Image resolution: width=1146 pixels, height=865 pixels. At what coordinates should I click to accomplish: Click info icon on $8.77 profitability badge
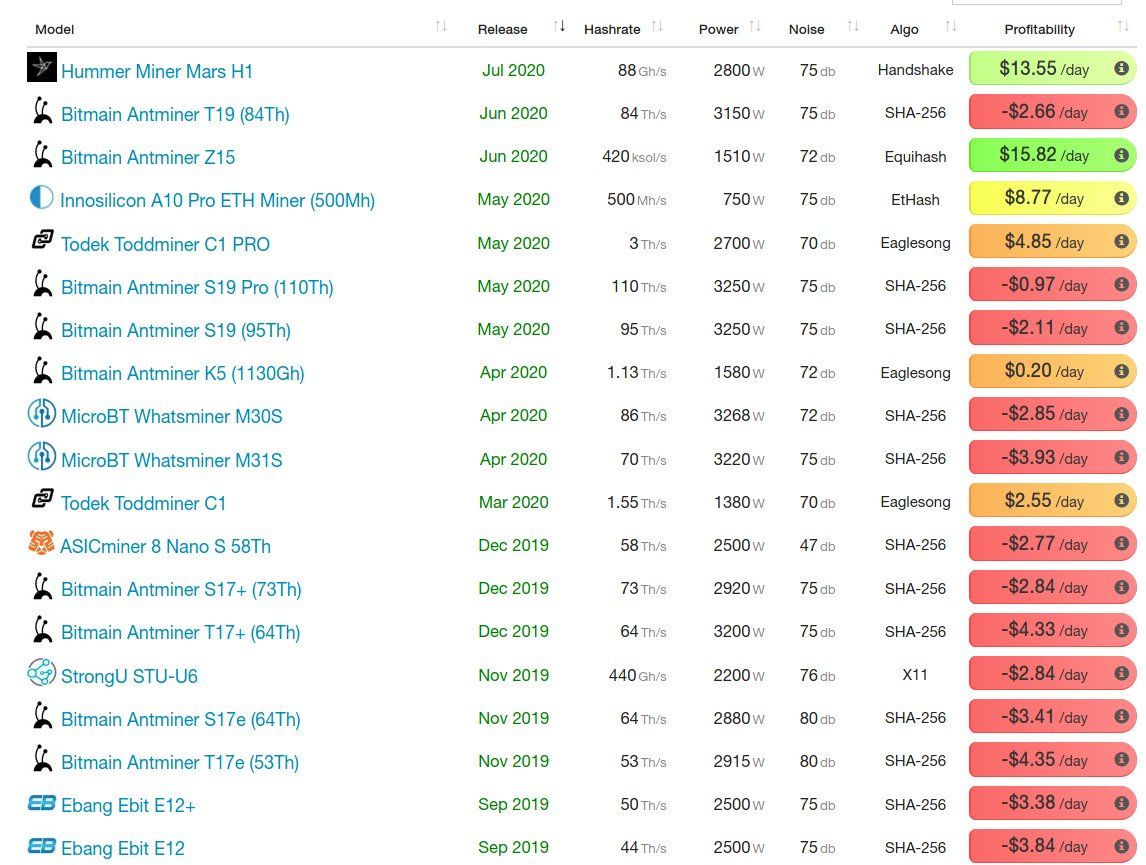click(x=1122, y=199)
